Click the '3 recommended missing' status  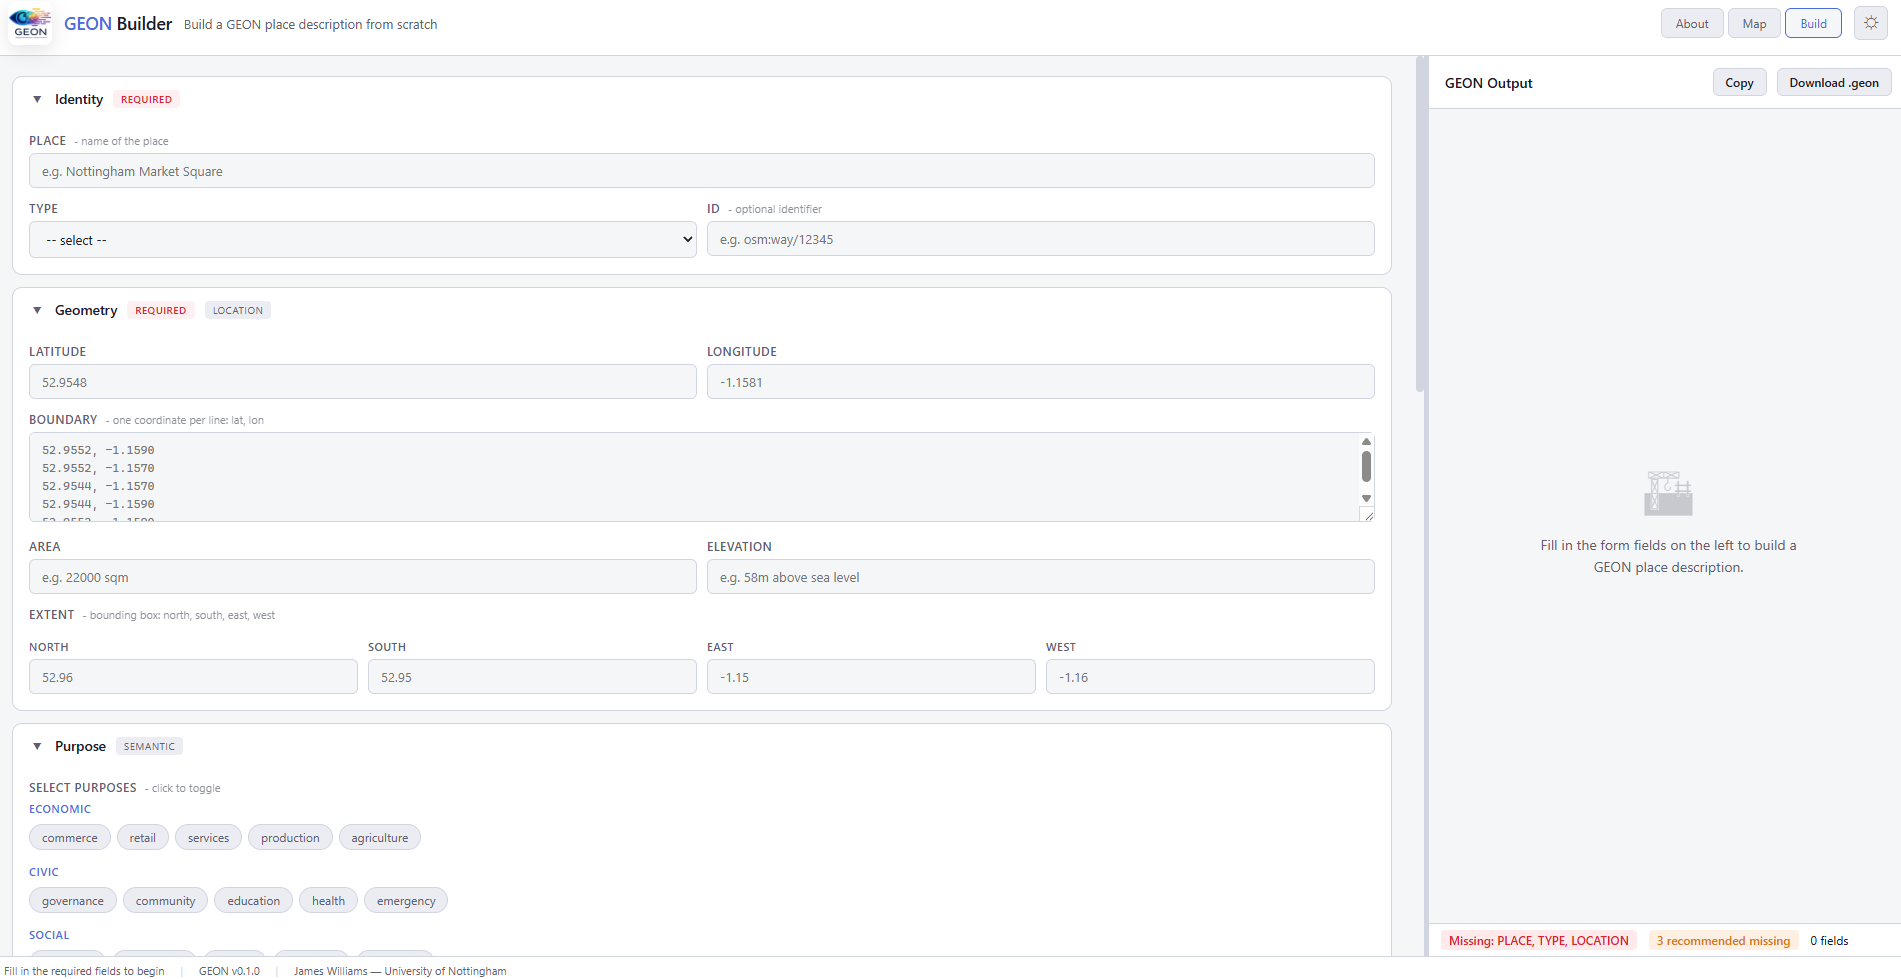click(x=1723, y=941)
